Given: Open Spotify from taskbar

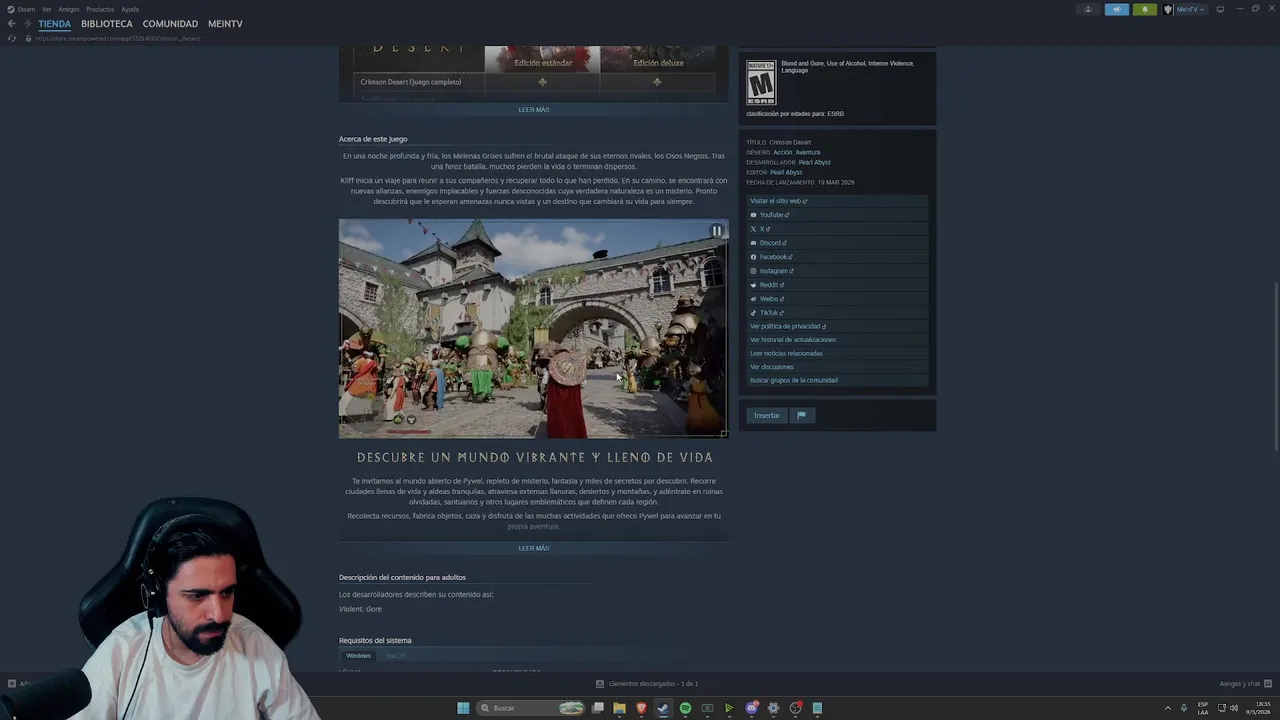Looking at the screenshot, I should (x=685, y=708).
